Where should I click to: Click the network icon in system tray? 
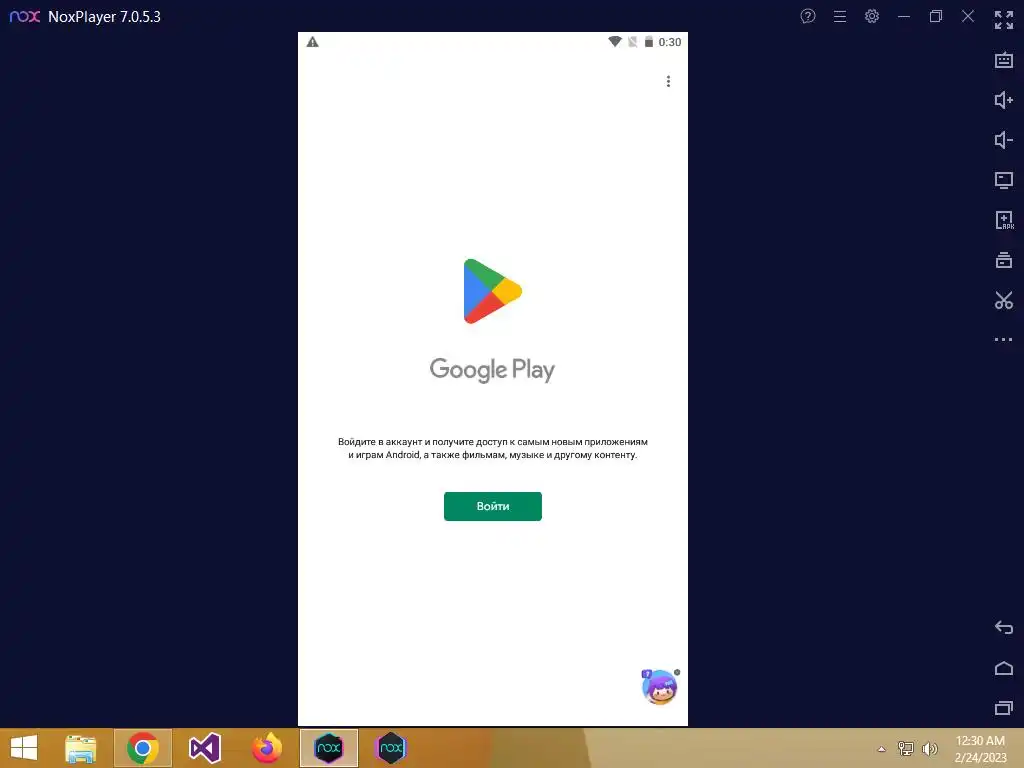906,748
